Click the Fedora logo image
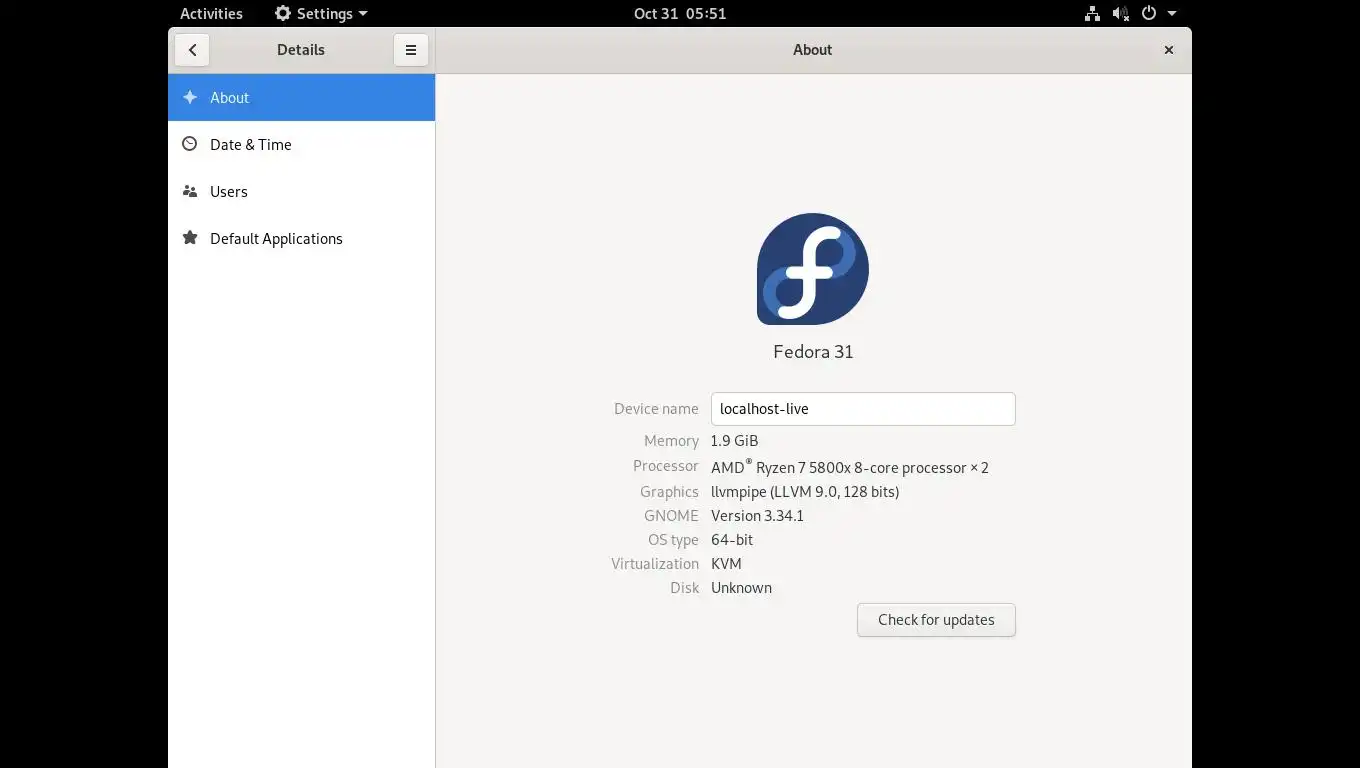Viewport: 1360px width, 768px height. (x=813, y=269)
